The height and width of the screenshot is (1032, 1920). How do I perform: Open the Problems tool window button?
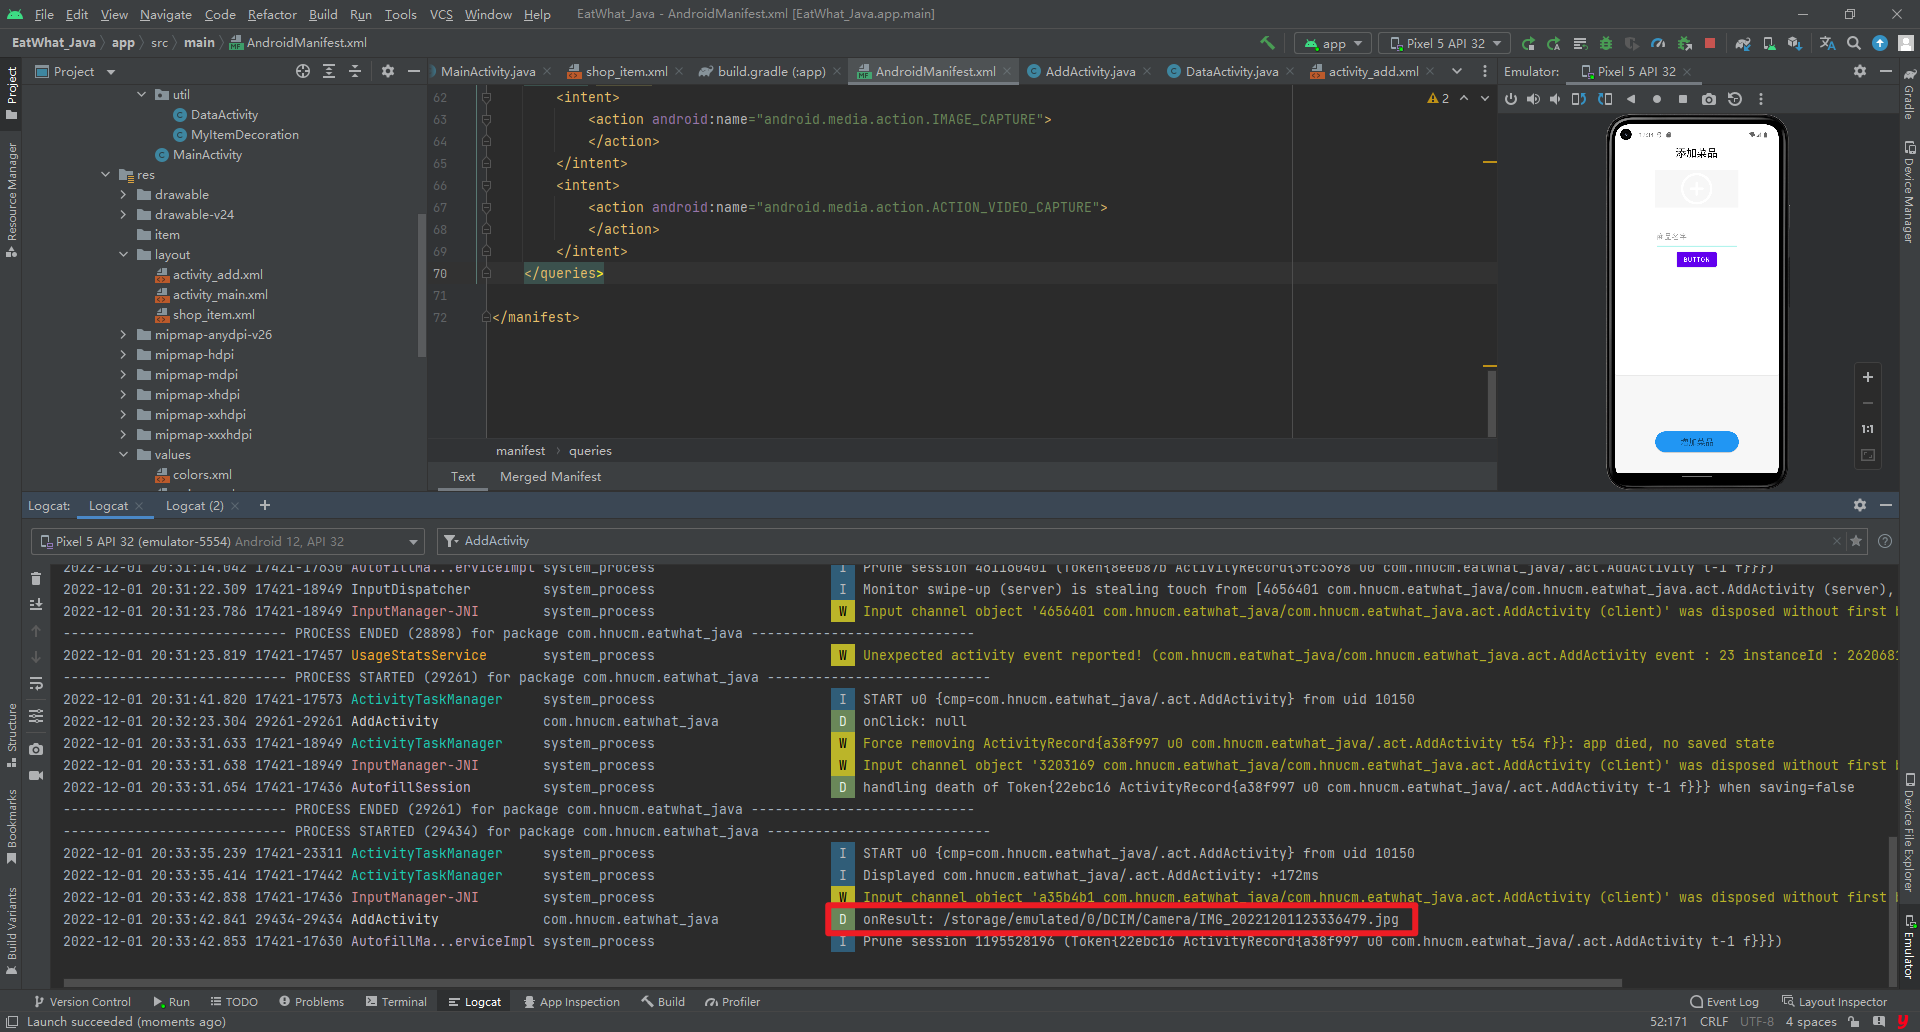tap(311, 1002)
